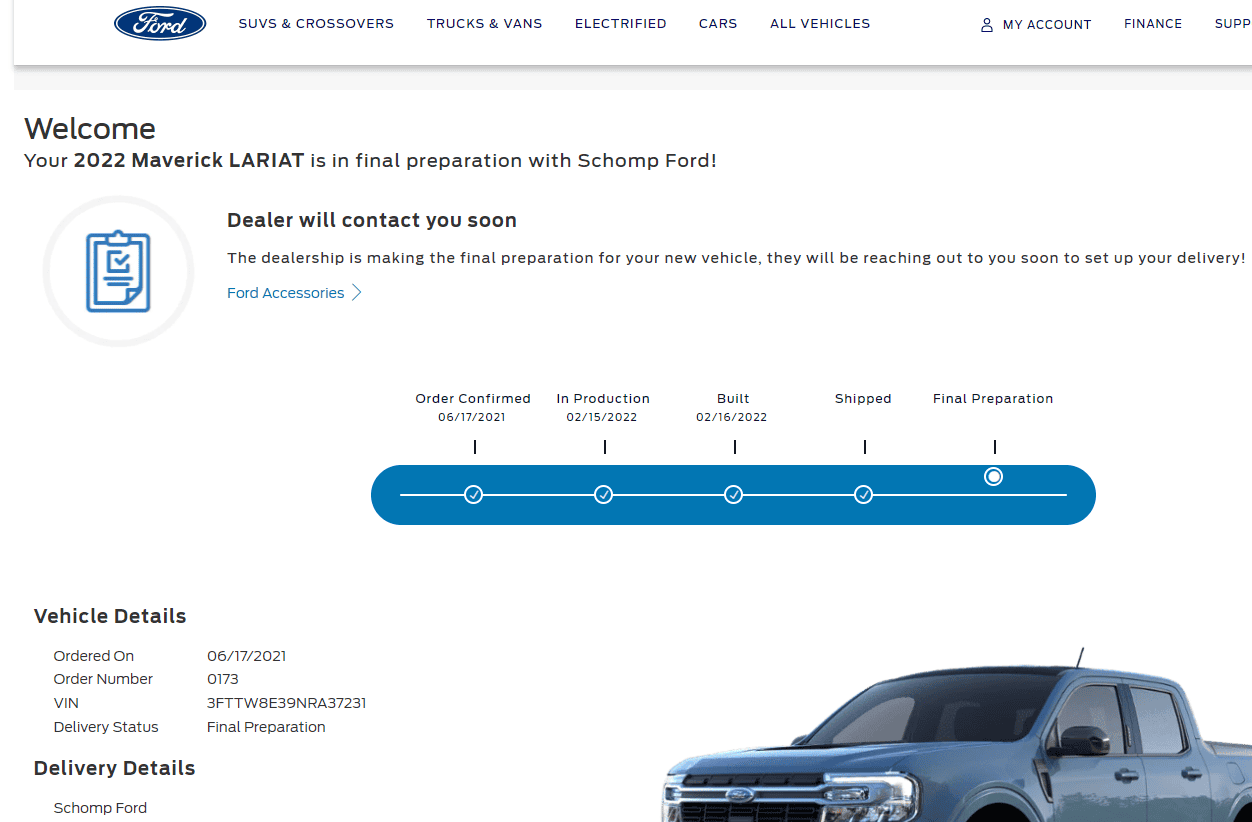Click the My Account person icon
The height and width of the screenshot is (822, 1252).
[987, 25]
